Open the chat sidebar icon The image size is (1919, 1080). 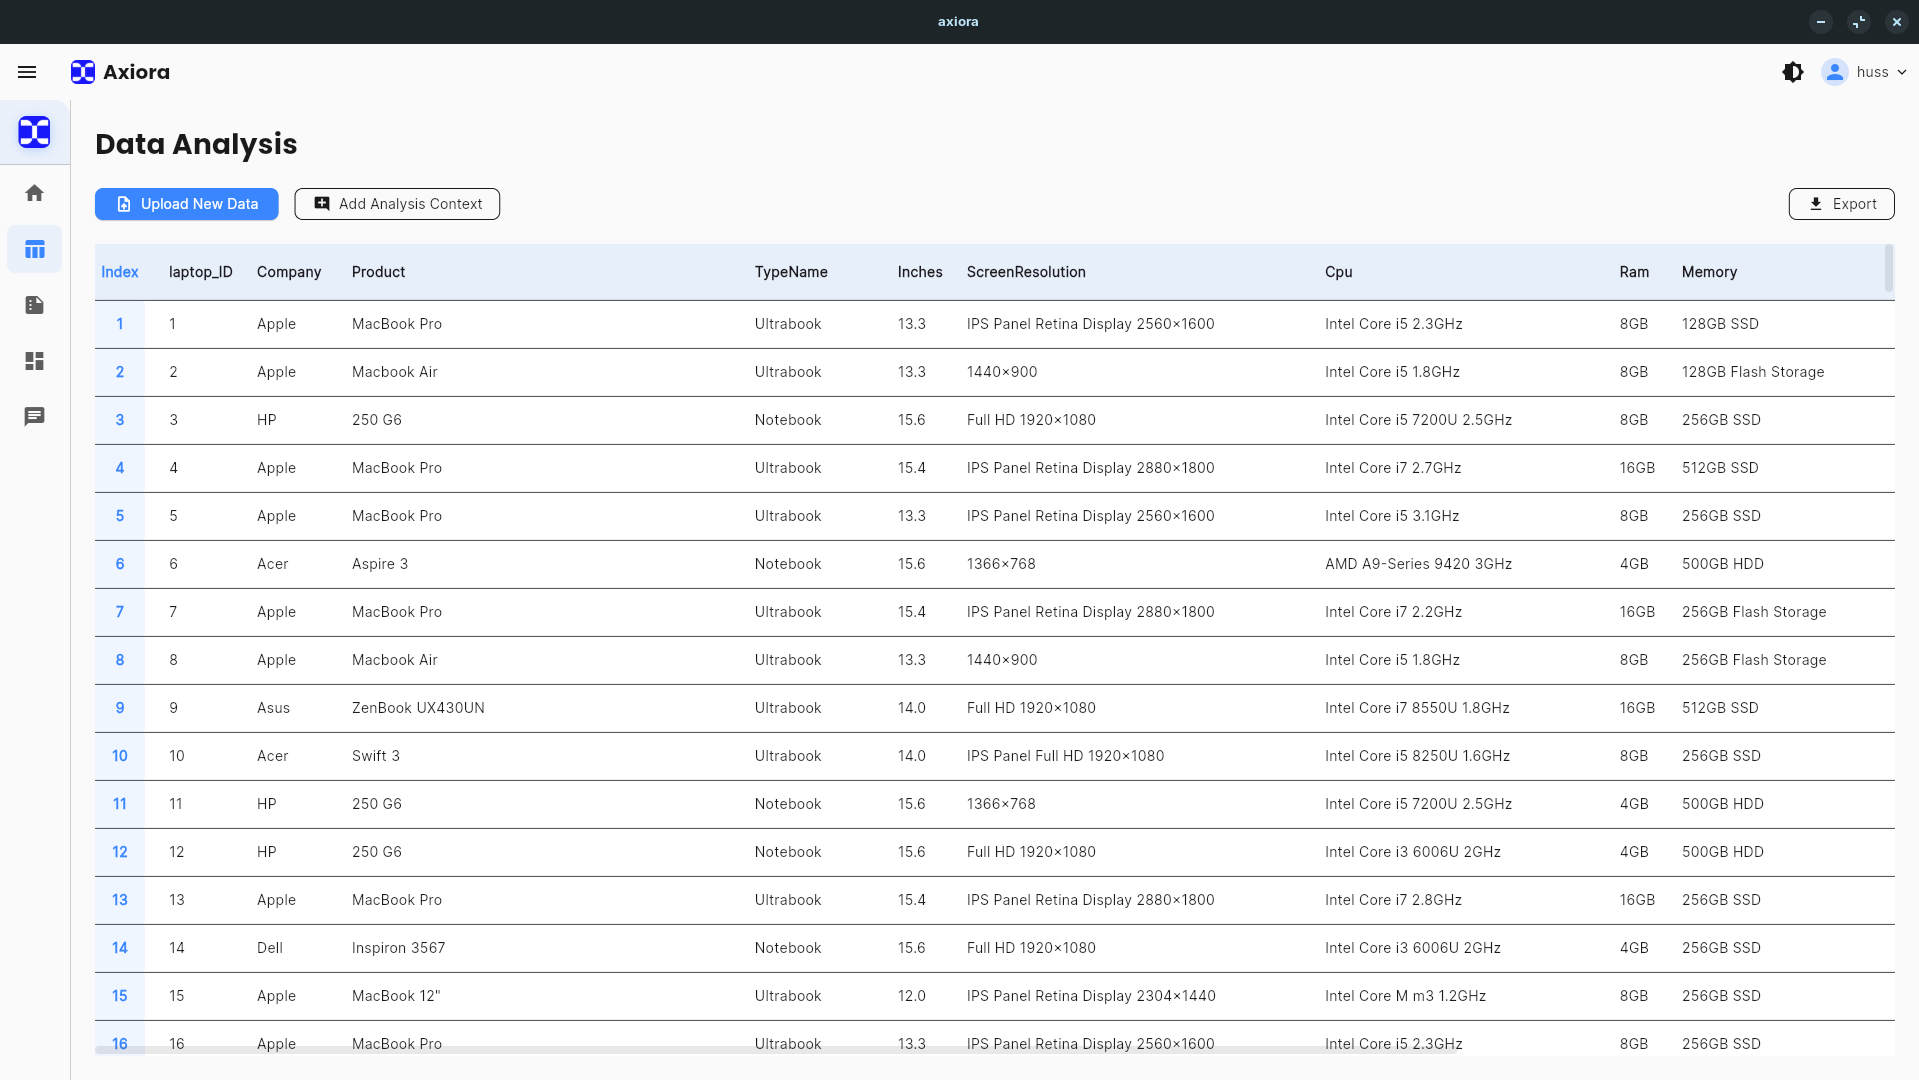click(35, 416)
